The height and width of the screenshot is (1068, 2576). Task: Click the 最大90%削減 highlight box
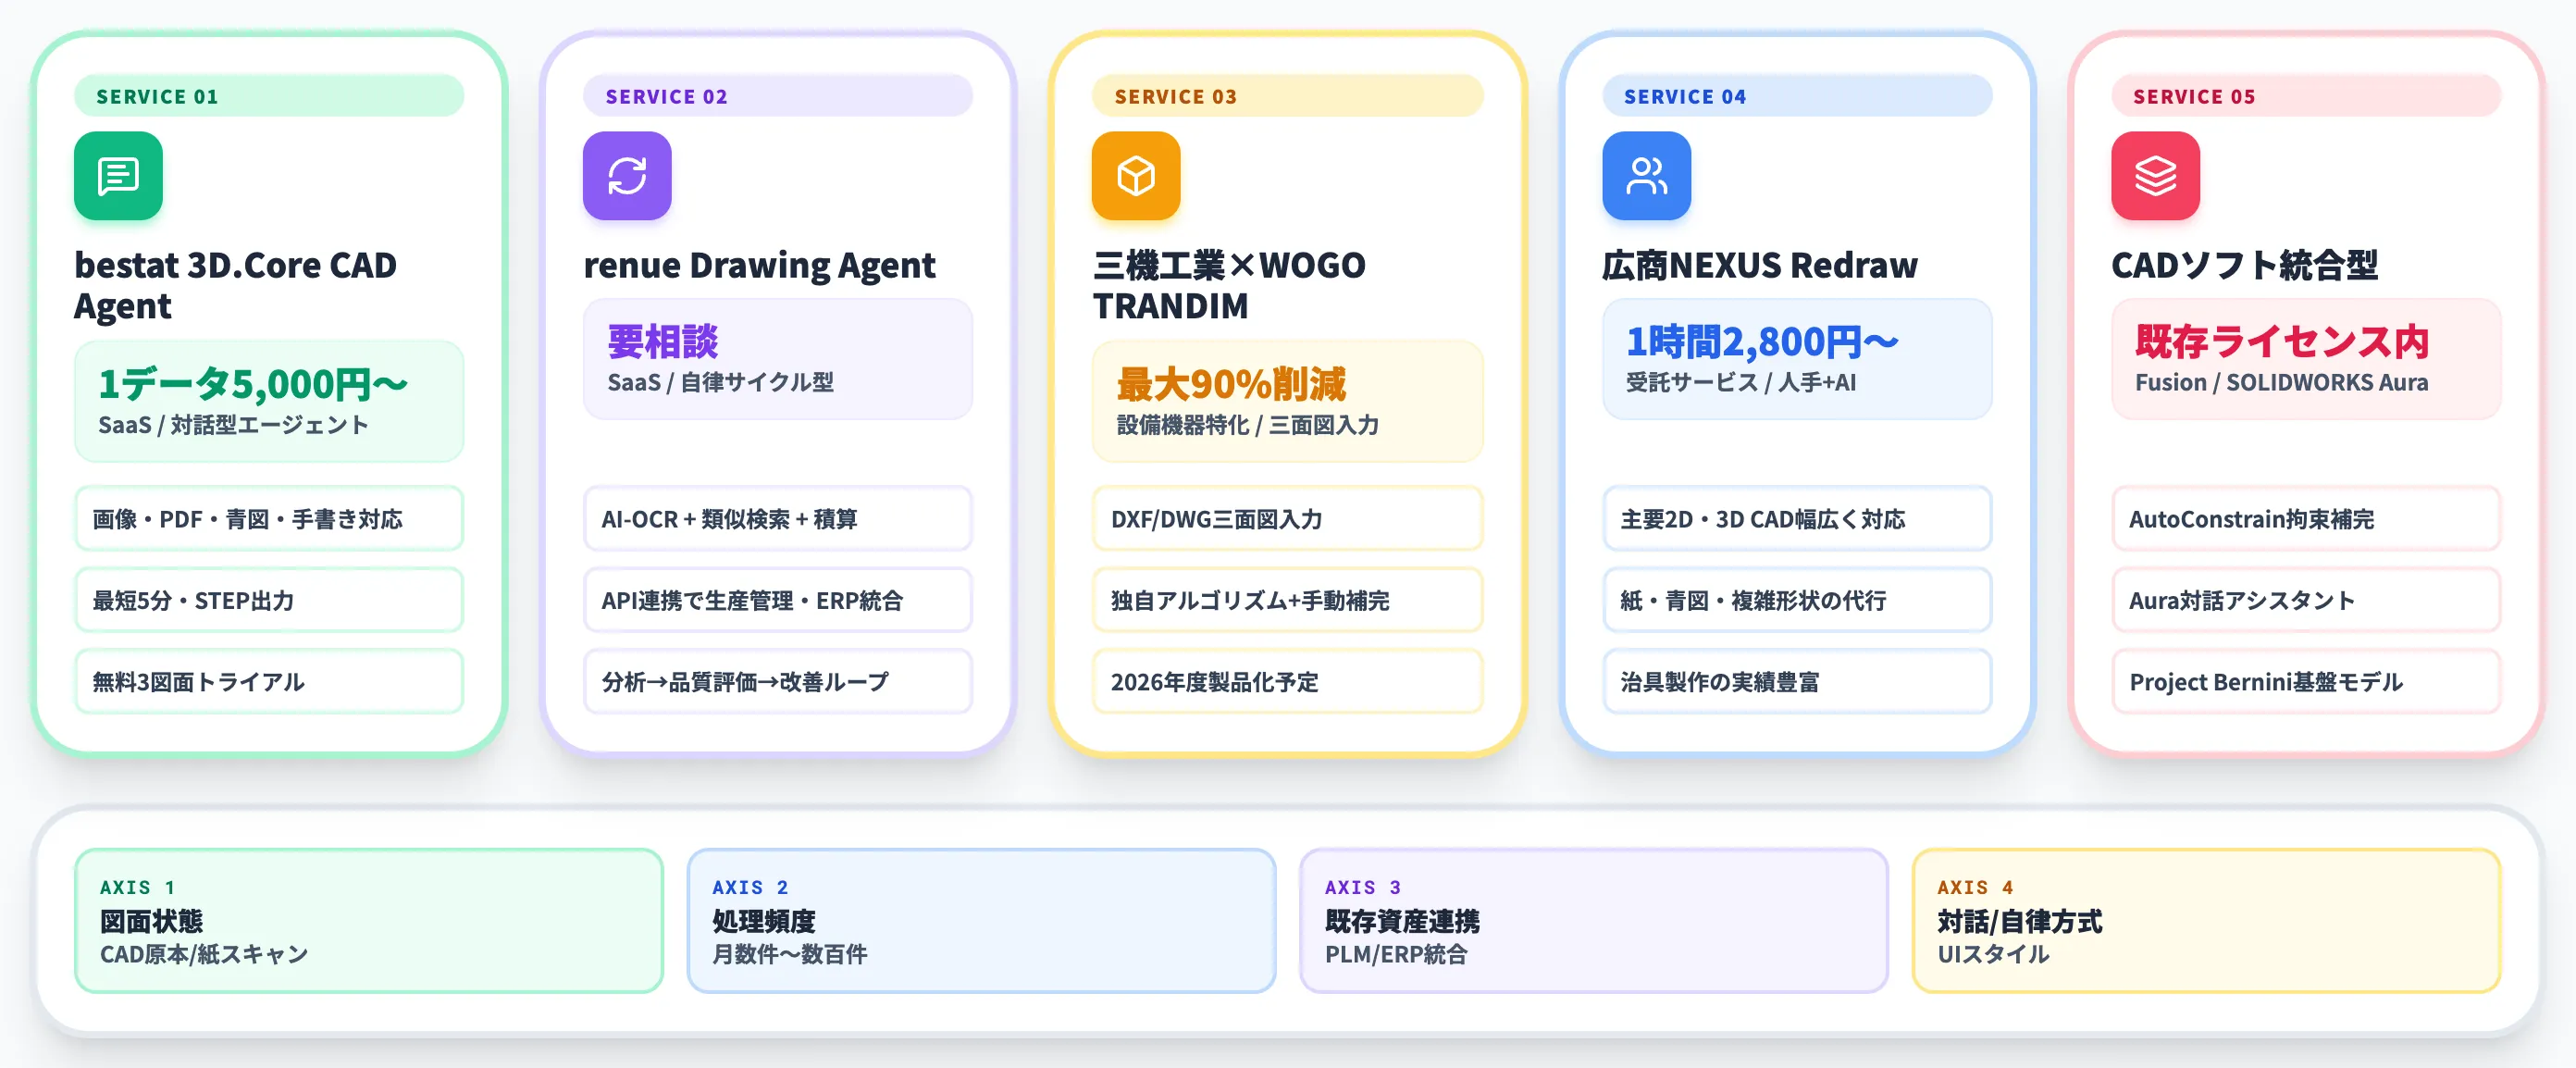(x=1287, y=401)
